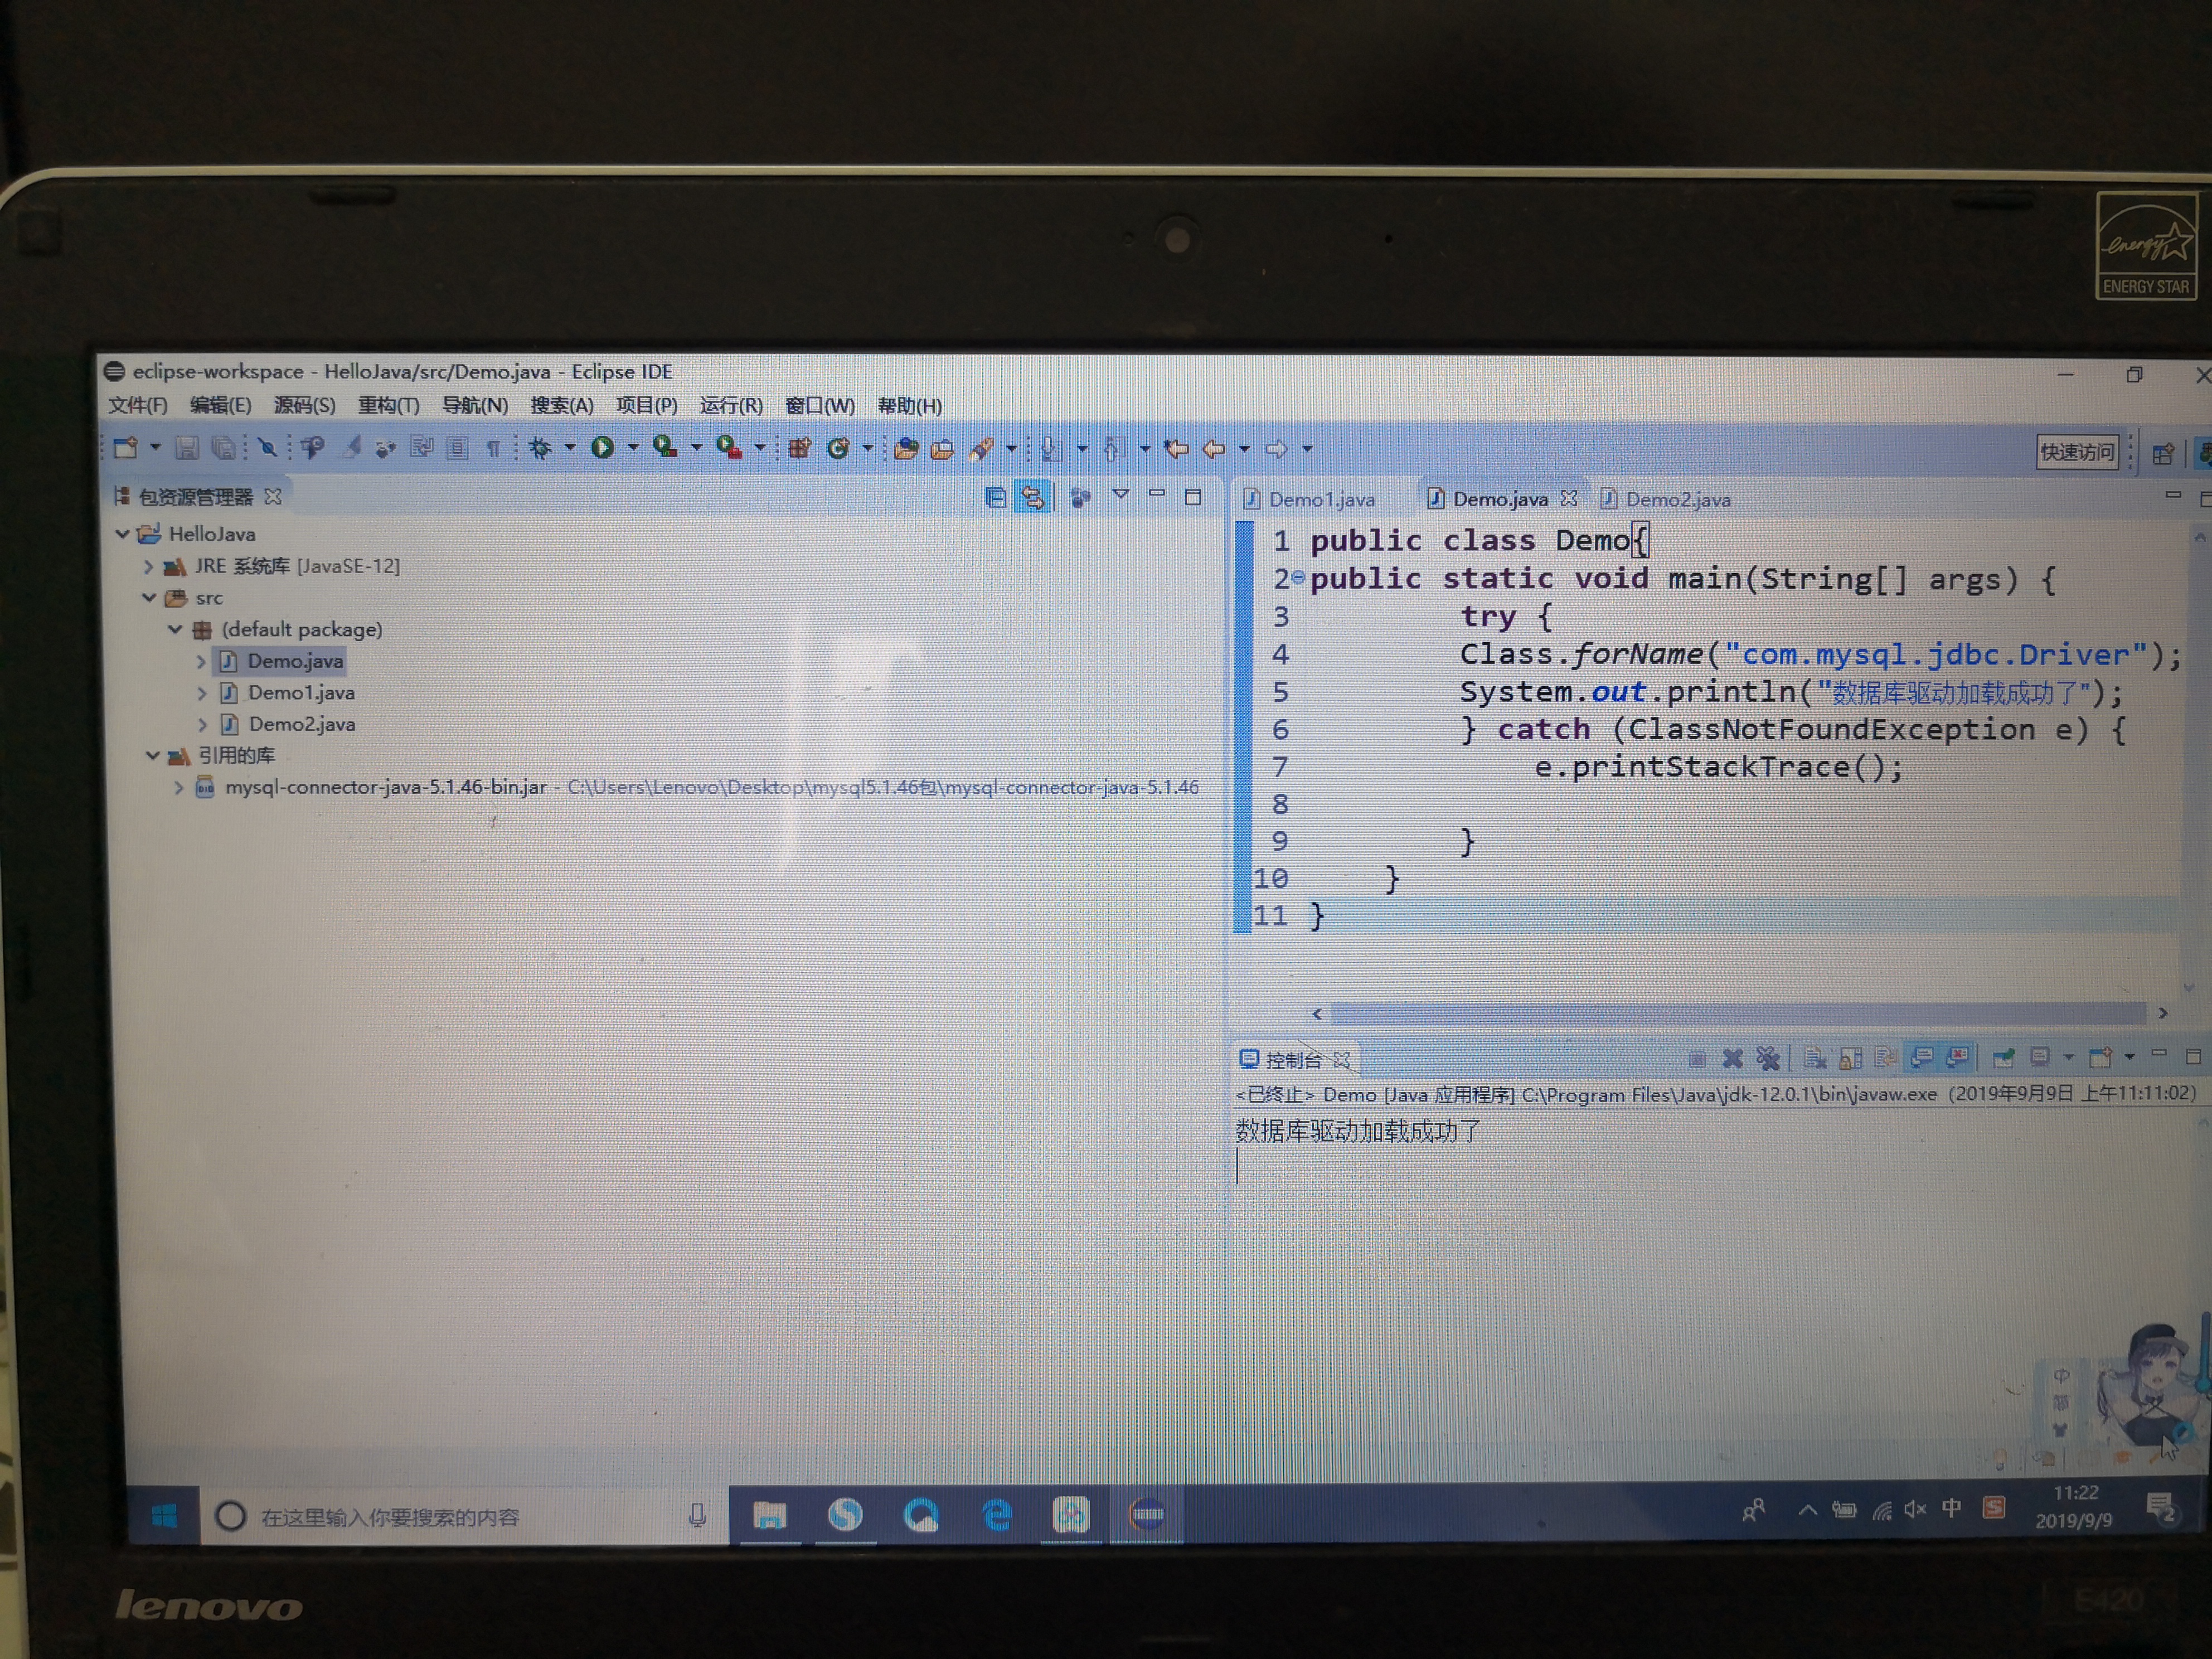Click the Windows Start button
The image size is (2212, 1659).
[x=164, y=1516]
